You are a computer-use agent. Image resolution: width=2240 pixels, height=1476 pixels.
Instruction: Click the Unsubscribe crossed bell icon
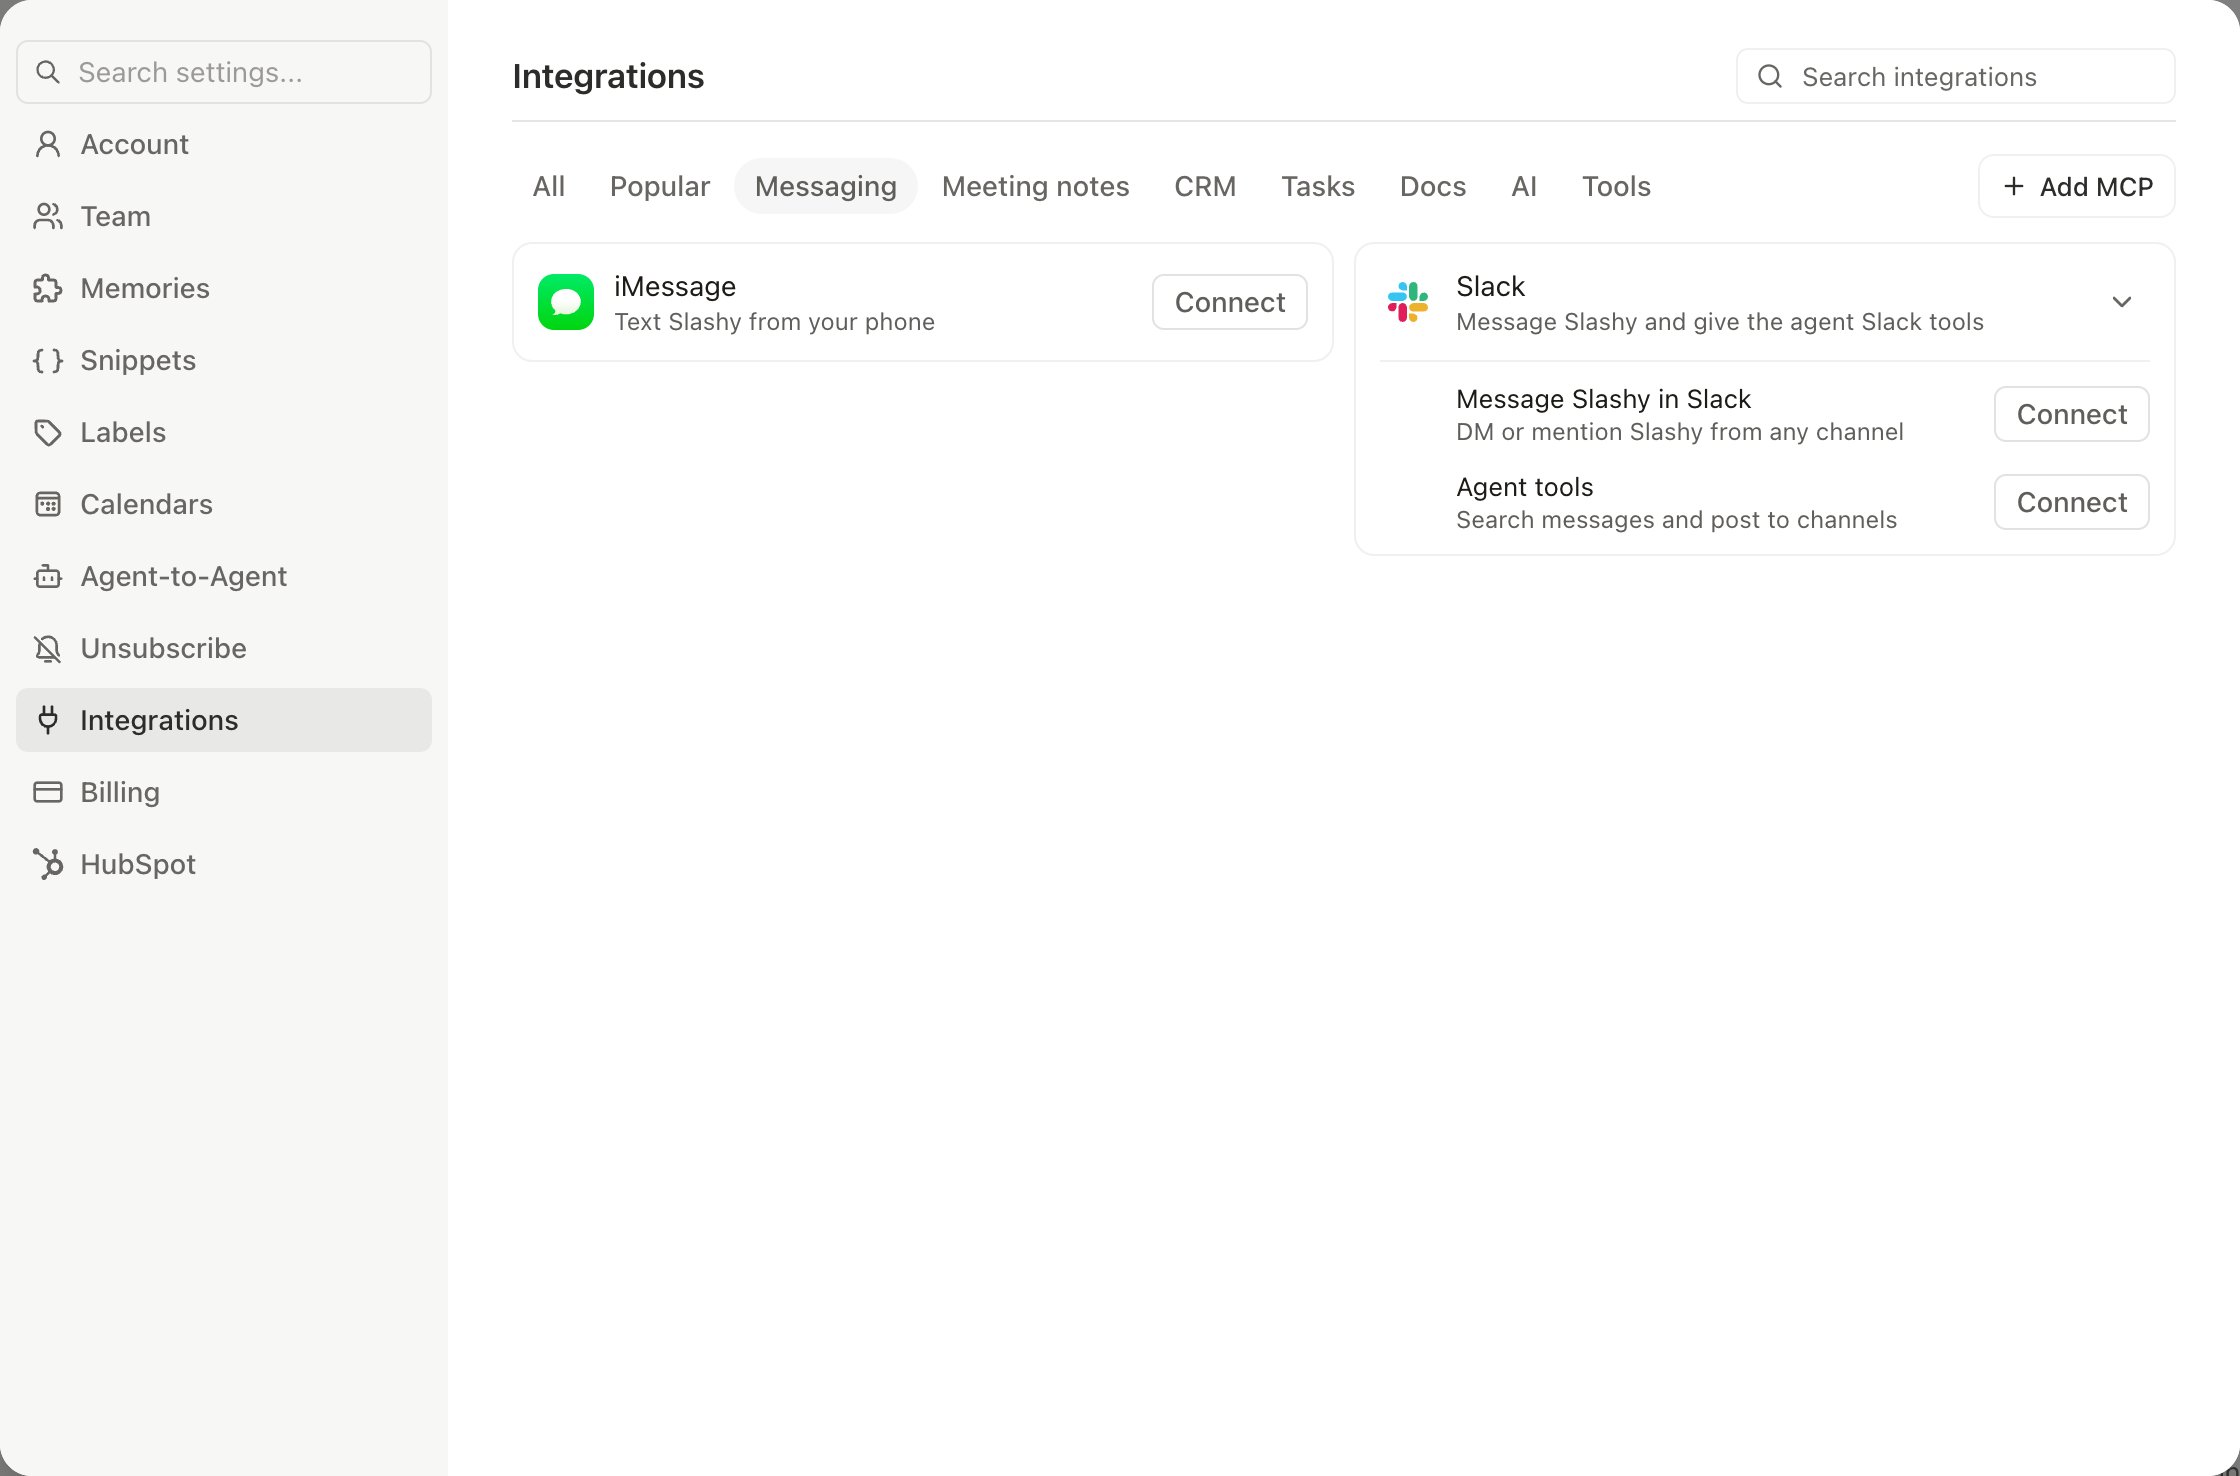48,648
